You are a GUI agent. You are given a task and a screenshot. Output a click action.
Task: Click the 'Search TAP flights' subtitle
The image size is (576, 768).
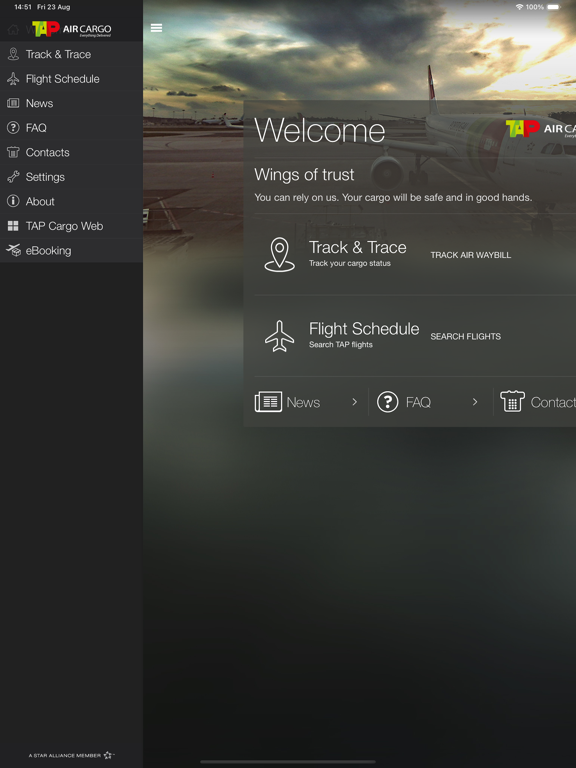pos(340,344)
